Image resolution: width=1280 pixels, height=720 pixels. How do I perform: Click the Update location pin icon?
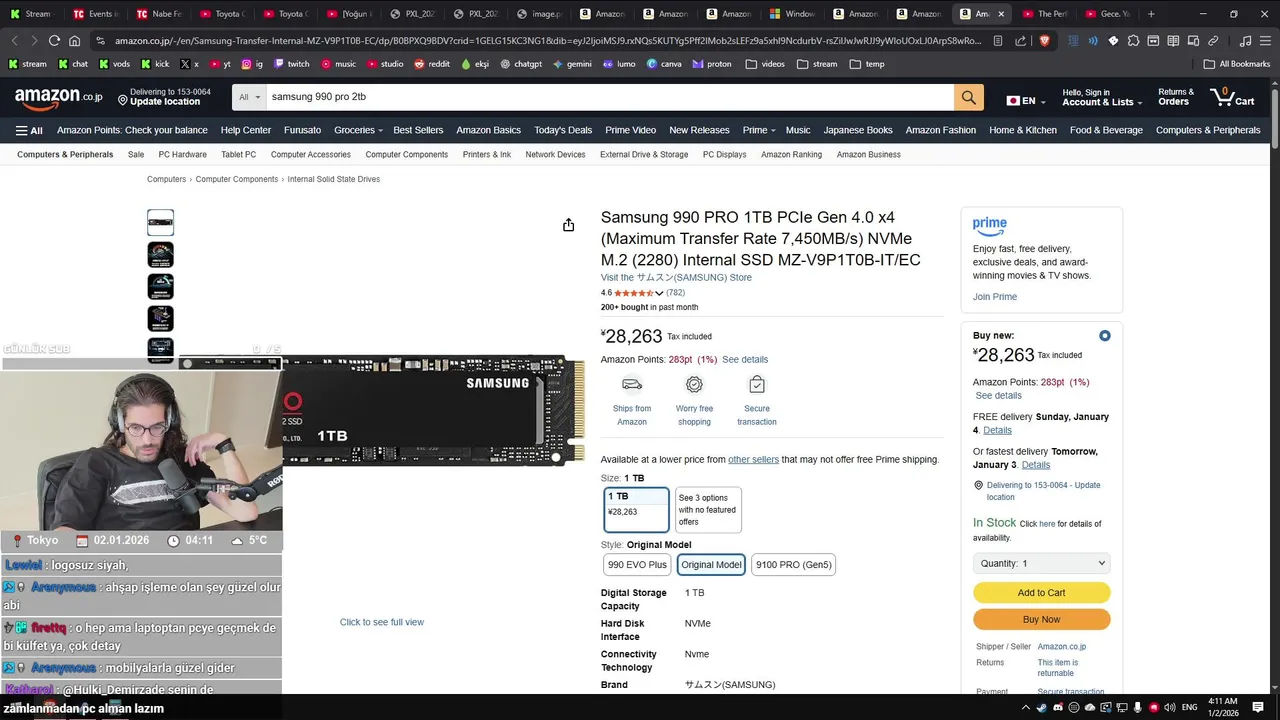[123, 101]
